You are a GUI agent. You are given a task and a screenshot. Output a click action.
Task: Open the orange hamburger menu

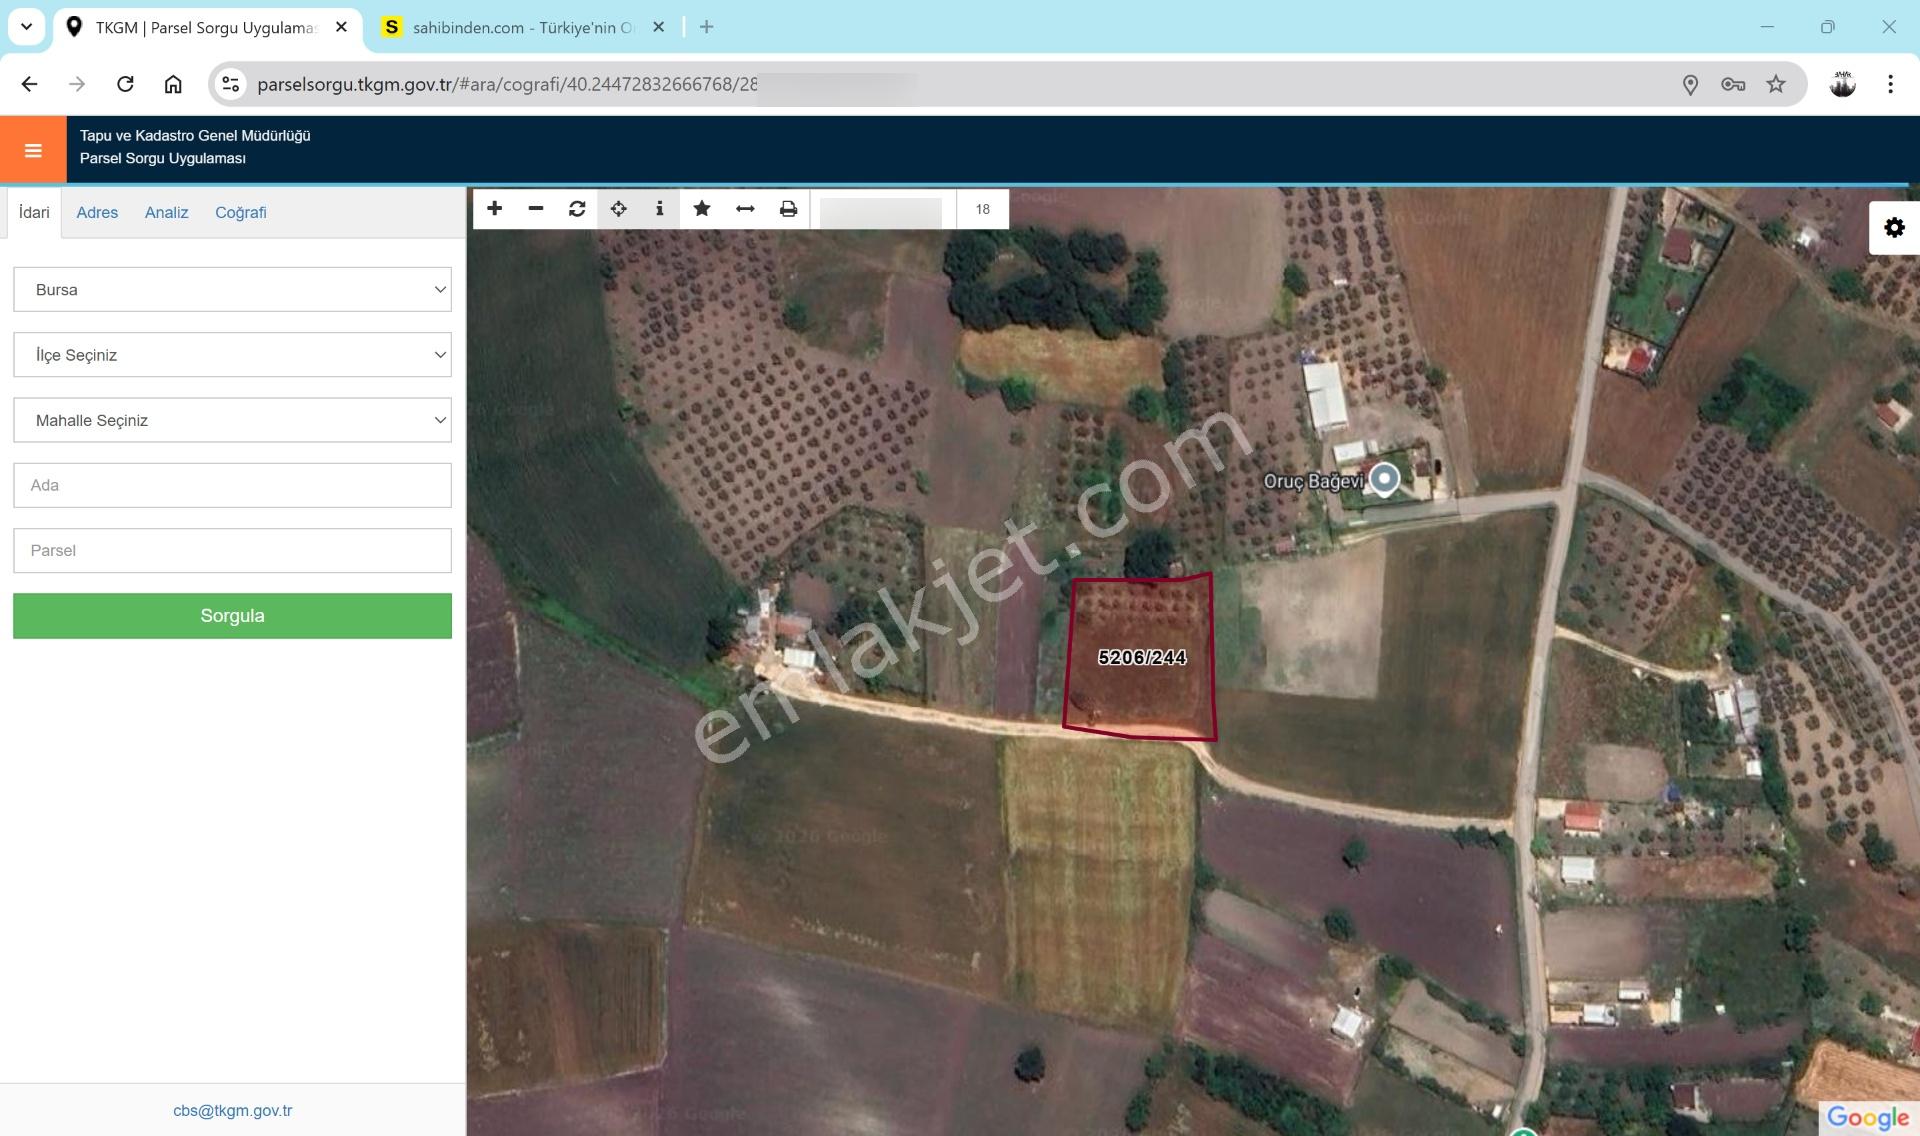pos(33,150)
